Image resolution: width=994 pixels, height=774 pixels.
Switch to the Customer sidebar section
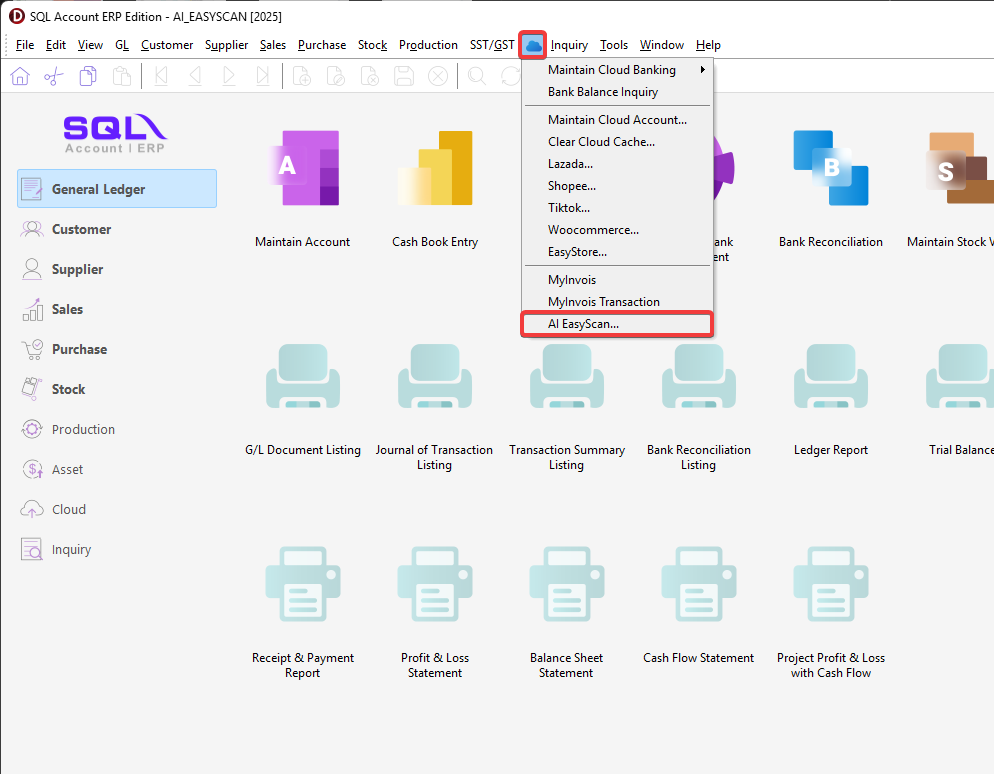pyautogui.click(x=81, y=229)
